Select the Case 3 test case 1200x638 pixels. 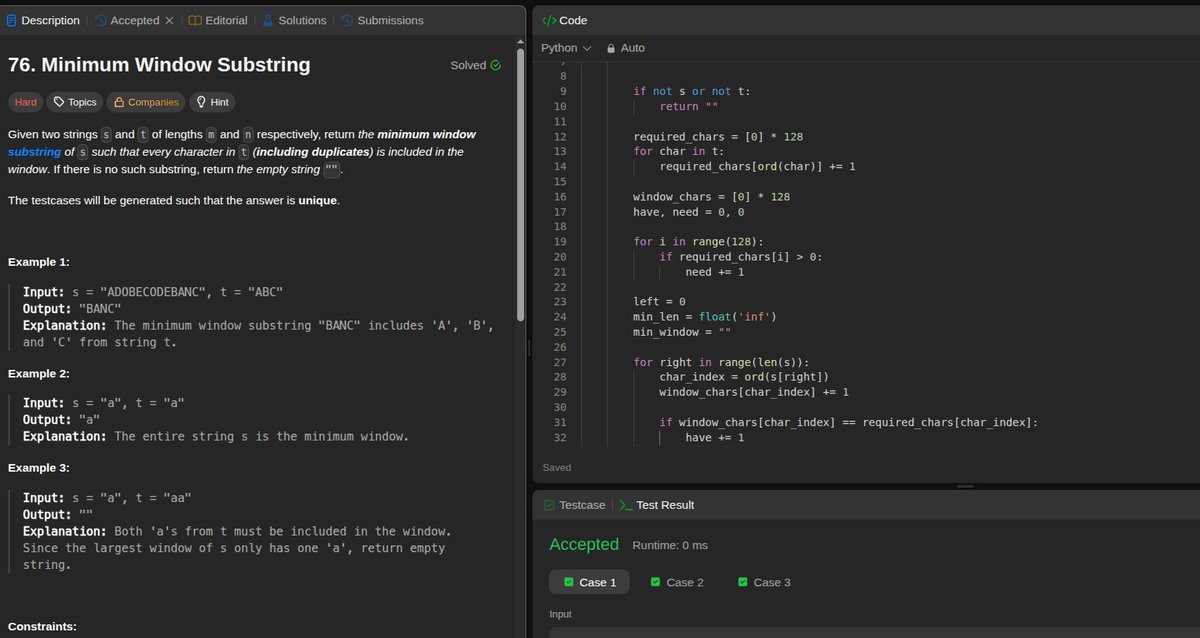pos(763,582)
